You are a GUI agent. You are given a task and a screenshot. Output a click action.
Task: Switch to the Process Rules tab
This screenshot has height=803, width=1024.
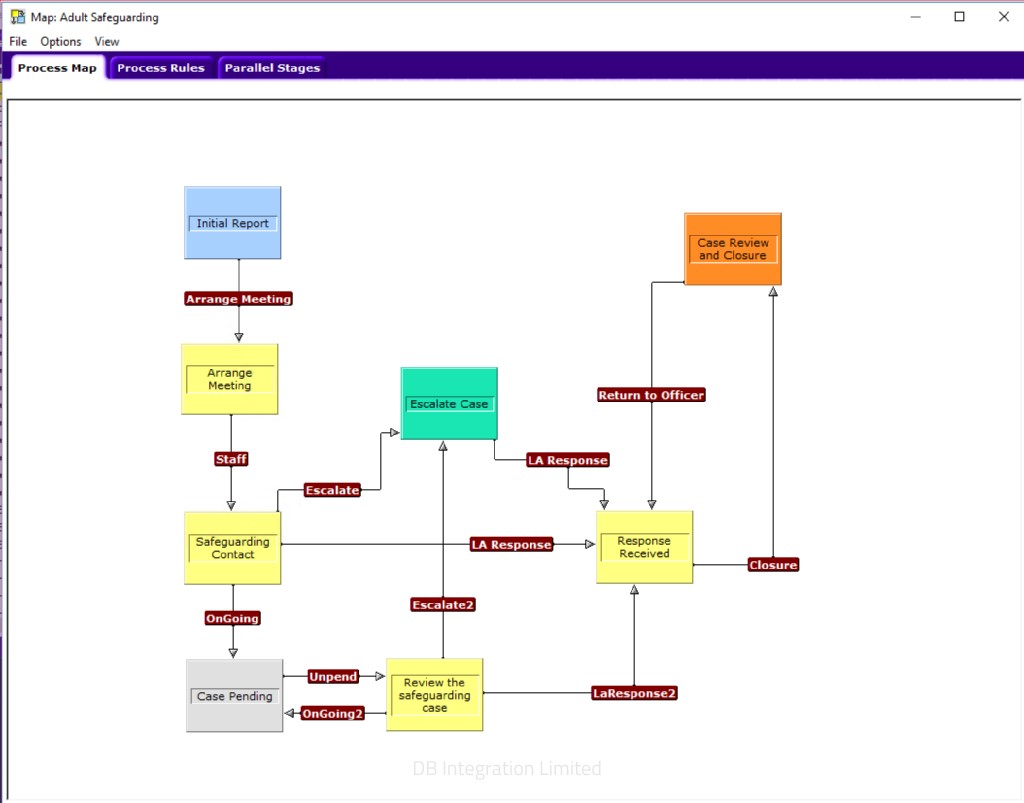pyautogui.click(x=161, y=68)
